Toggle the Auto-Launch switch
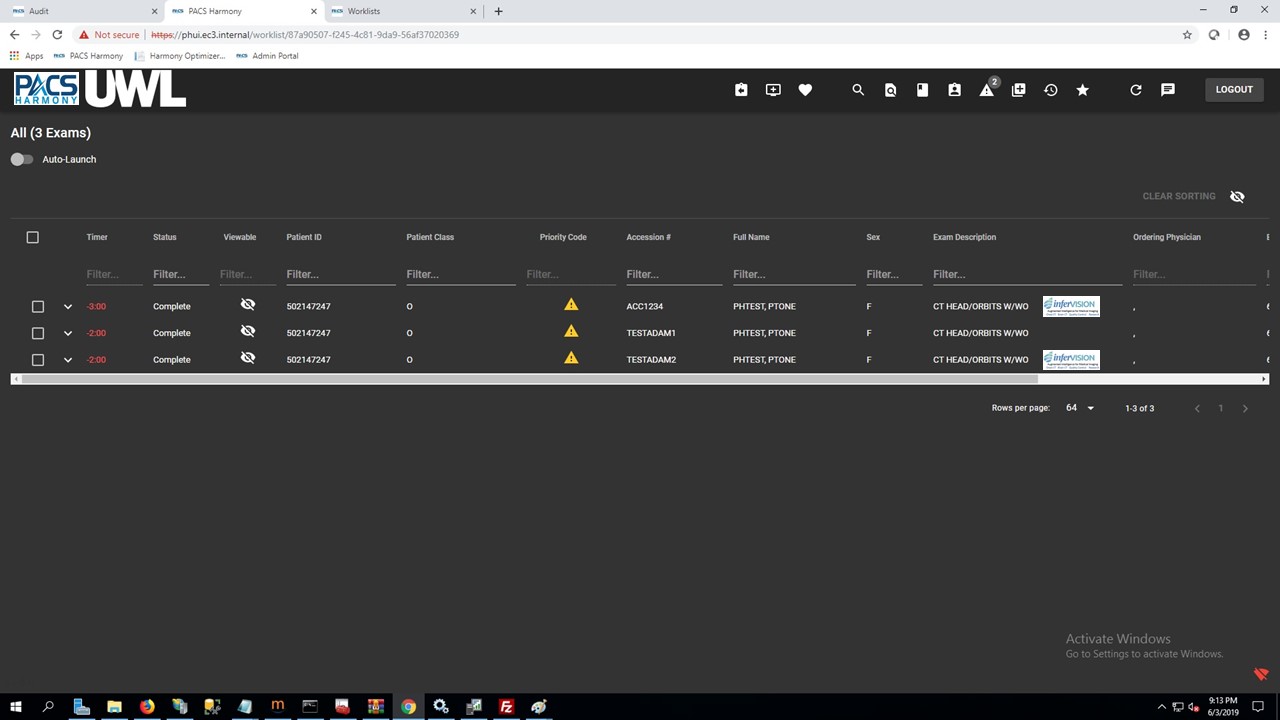The height and width of the screenshot is (720, 1280). [22, 159]
